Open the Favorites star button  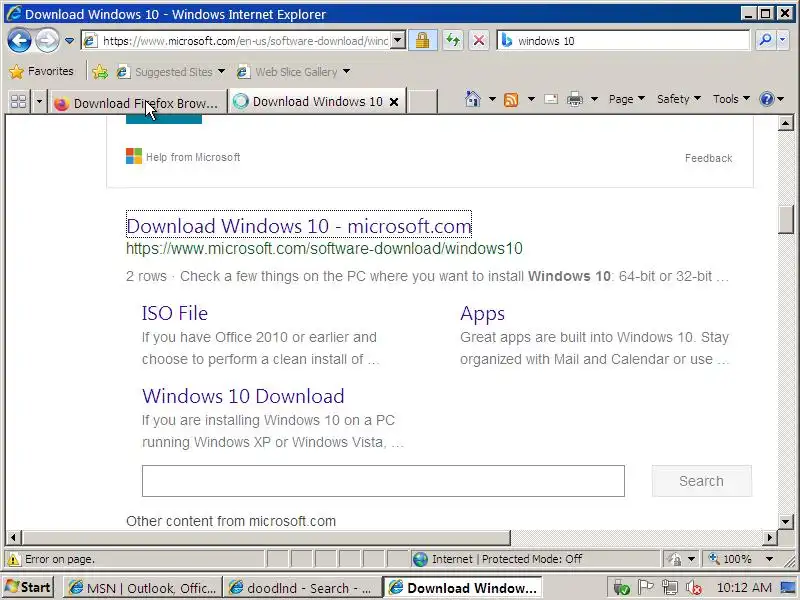click(41, 71)
